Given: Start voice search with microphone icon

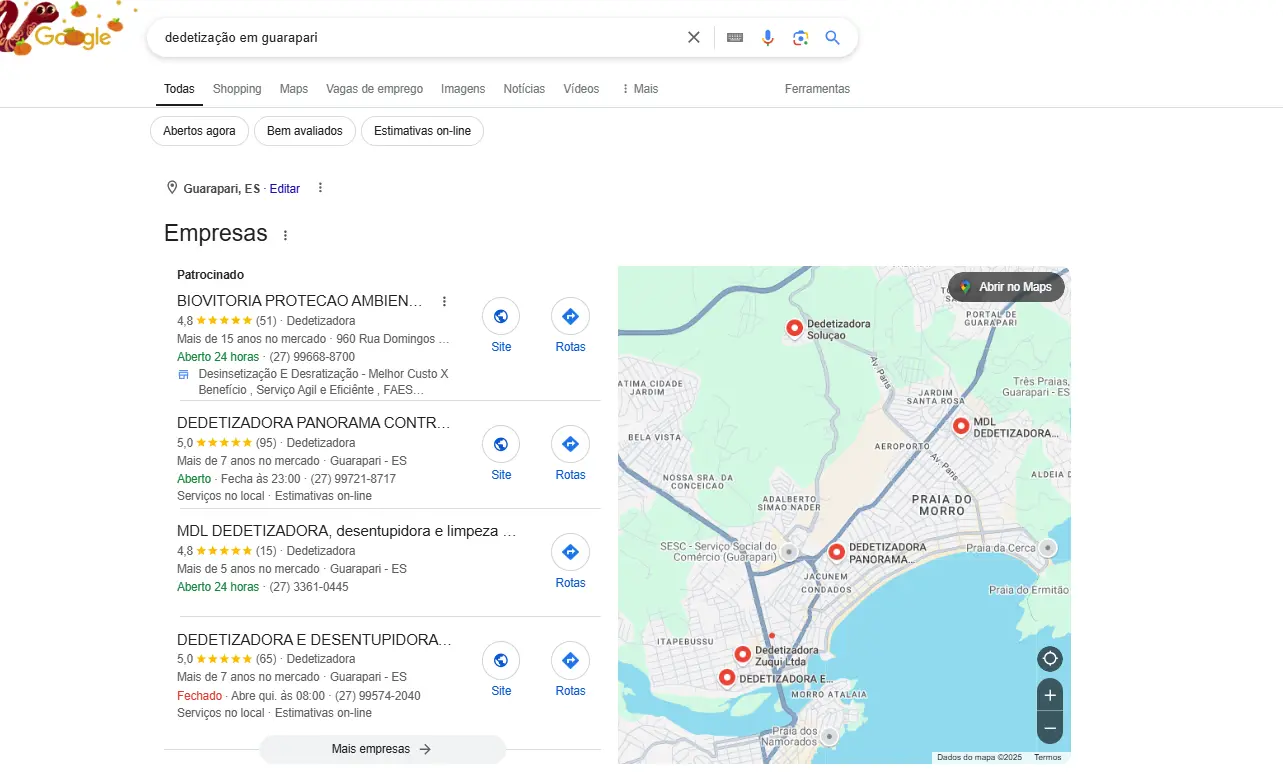Looking at the screenshot, I should click(767, 38).
